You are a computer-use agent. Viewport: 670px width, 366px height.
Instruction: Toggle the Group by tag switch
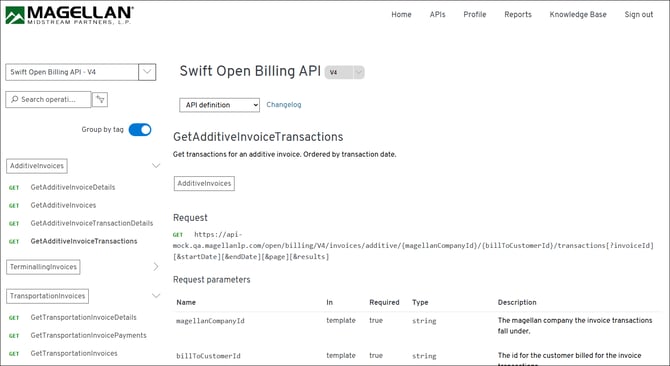(140, 129)
